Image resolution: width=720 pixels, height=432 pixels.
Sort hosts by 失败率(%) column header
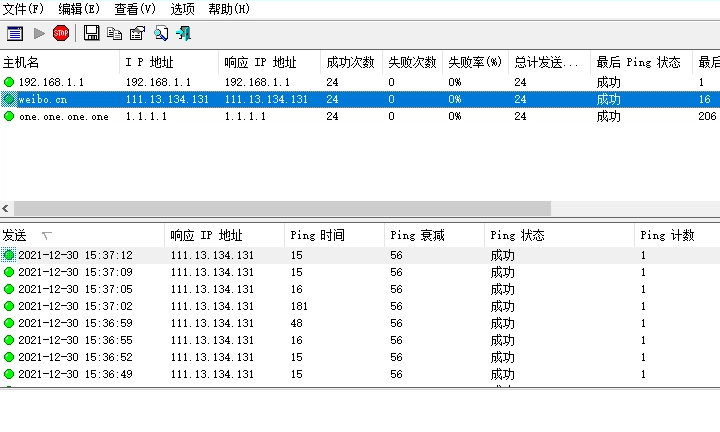pos(474,62)
